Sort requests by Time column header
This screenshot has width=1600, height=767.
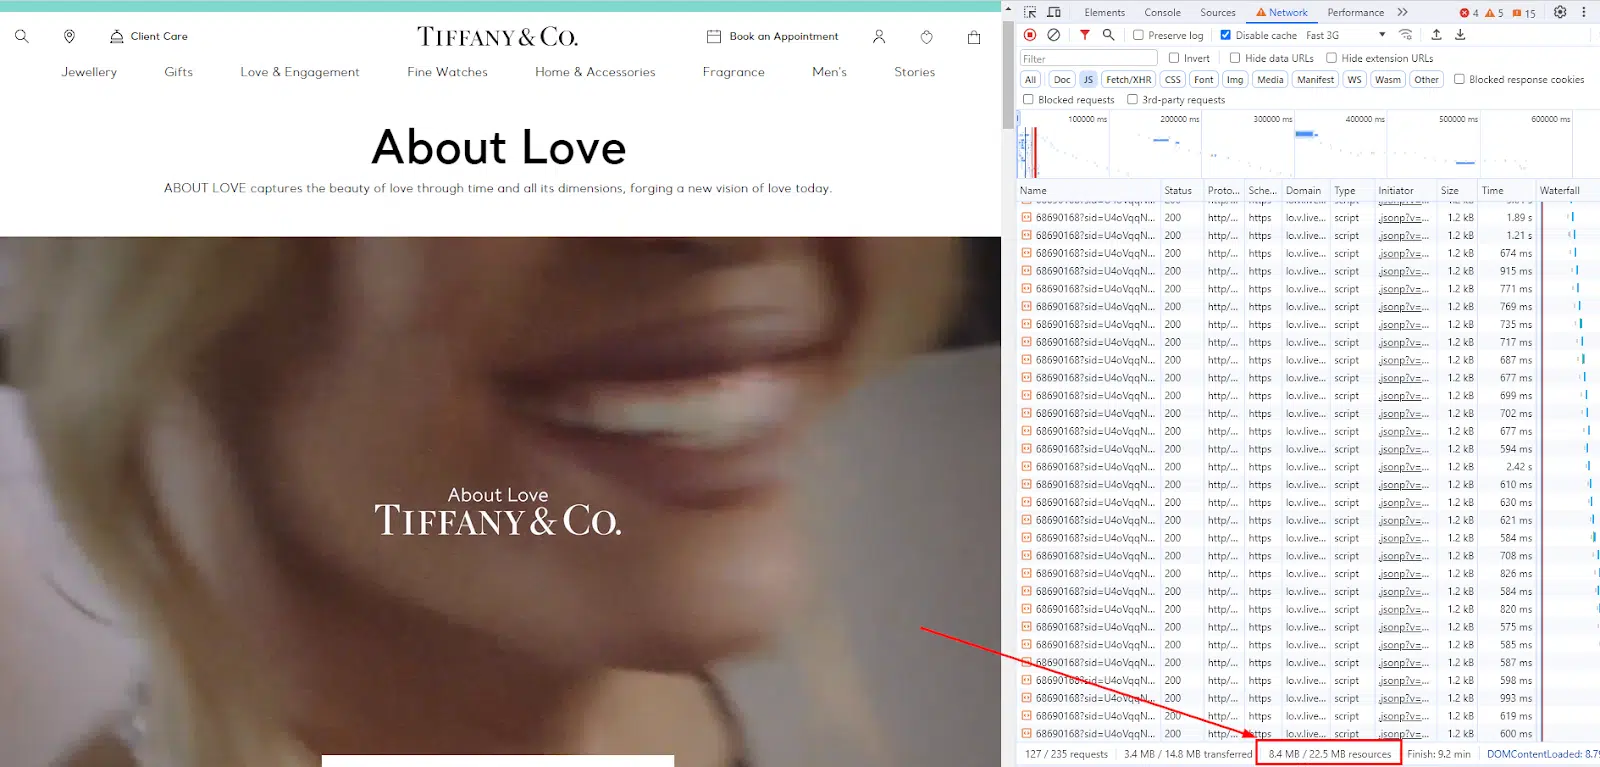click(1505, 190)
